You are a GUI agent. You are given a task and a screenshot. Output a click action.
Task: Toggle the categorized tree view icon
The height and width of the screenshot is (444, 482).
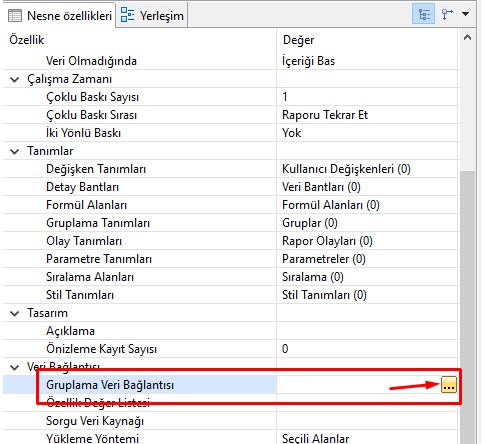click(424, 14)
